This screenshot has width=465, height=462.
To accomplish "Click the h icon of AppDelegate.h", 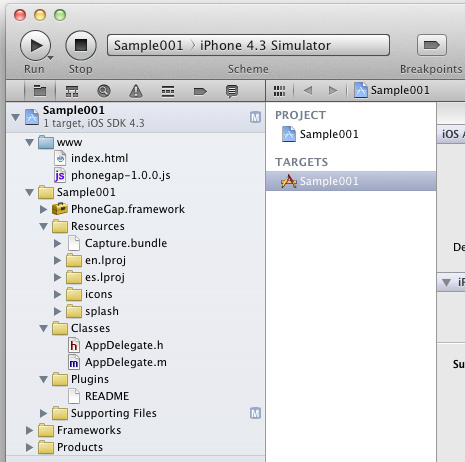I will tap(74, 345).
